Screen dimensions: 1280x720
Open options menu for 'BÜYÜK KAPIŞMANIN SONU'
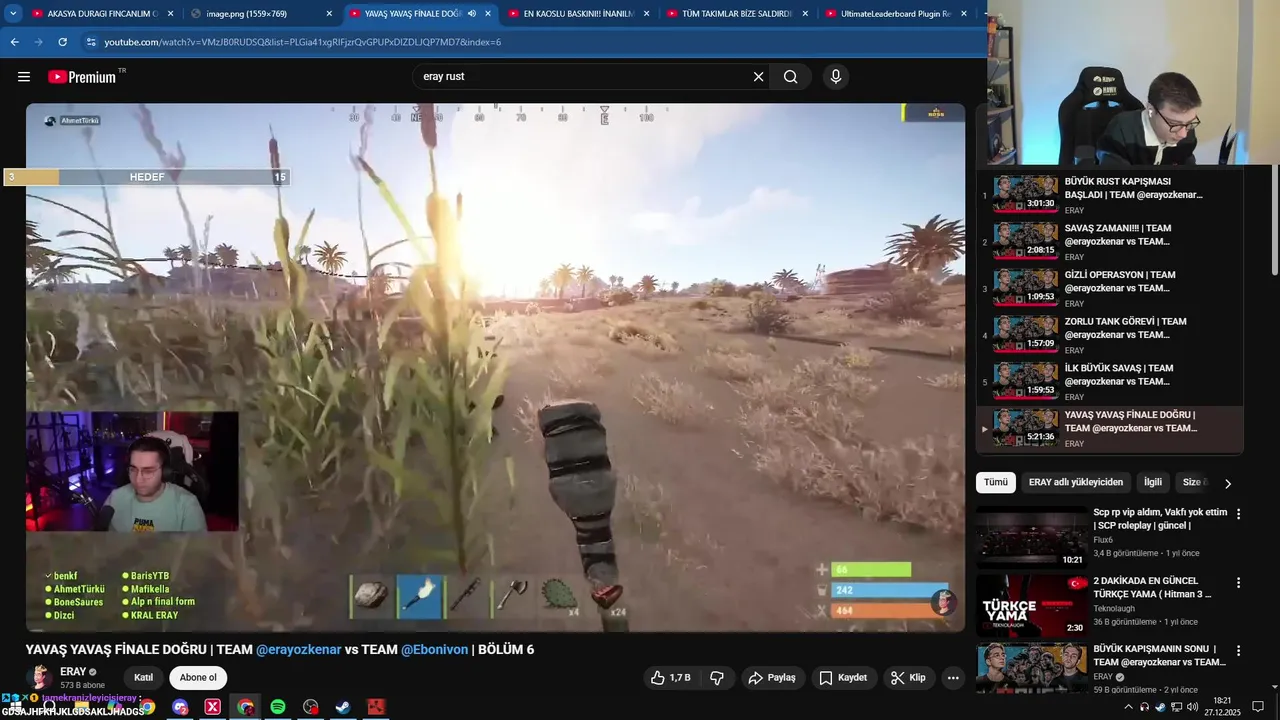[x=1238, y=652]
